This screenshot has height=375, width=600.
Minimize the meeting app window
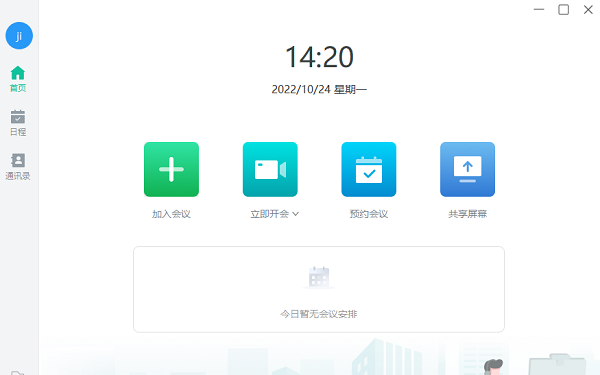point(539,10)
